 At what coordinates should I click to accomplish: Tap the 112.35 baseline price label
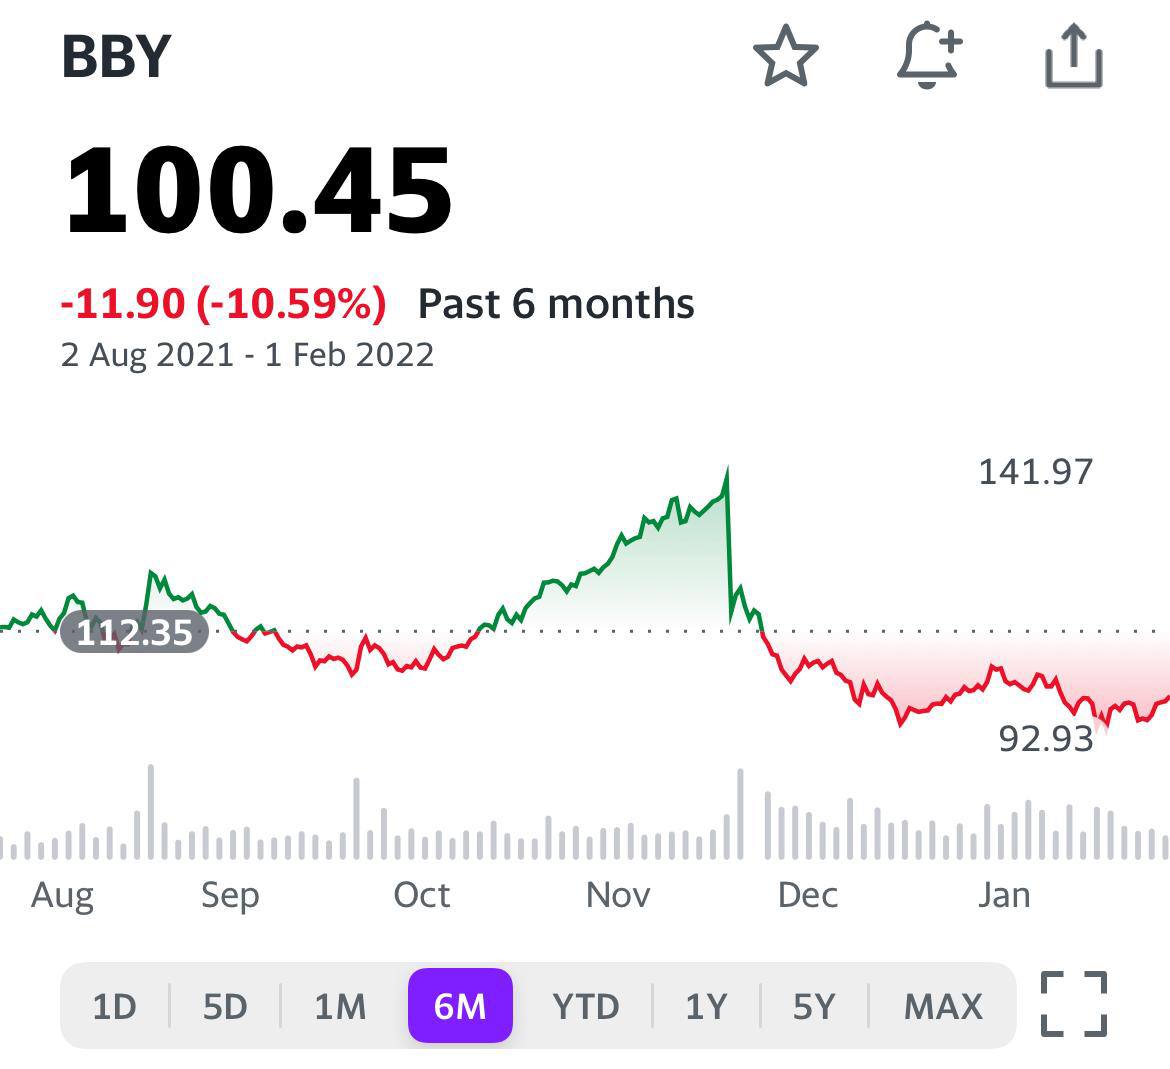click(134, 632)
